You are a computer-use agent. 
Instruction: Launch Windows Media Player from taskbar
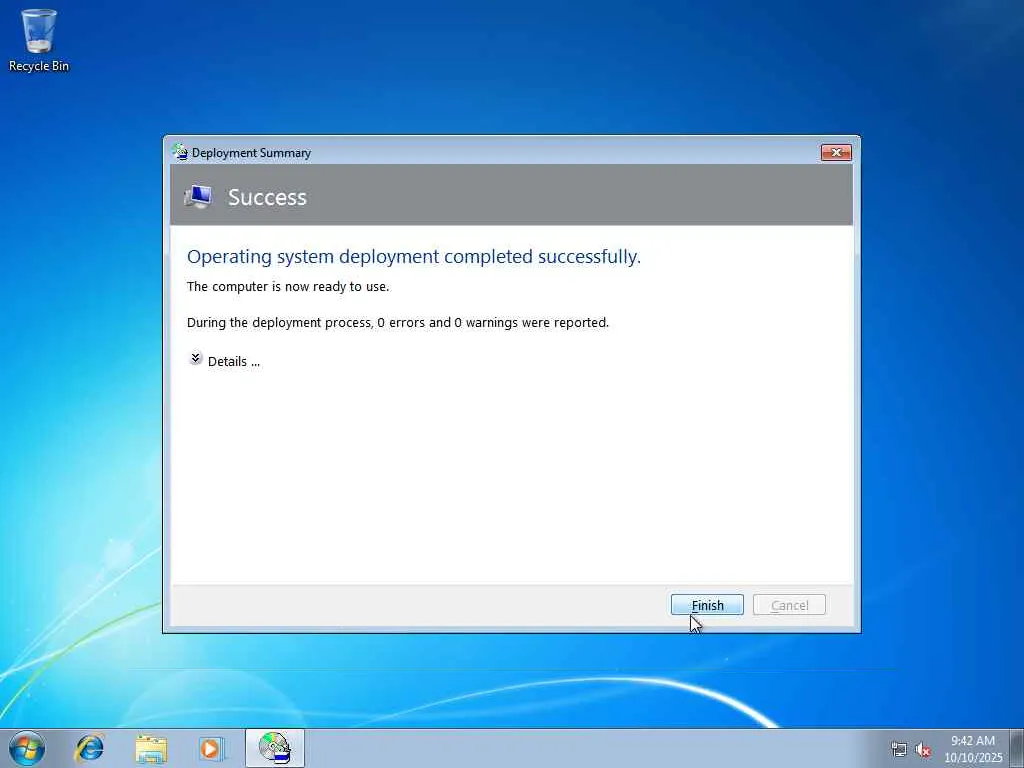point(212,748)
